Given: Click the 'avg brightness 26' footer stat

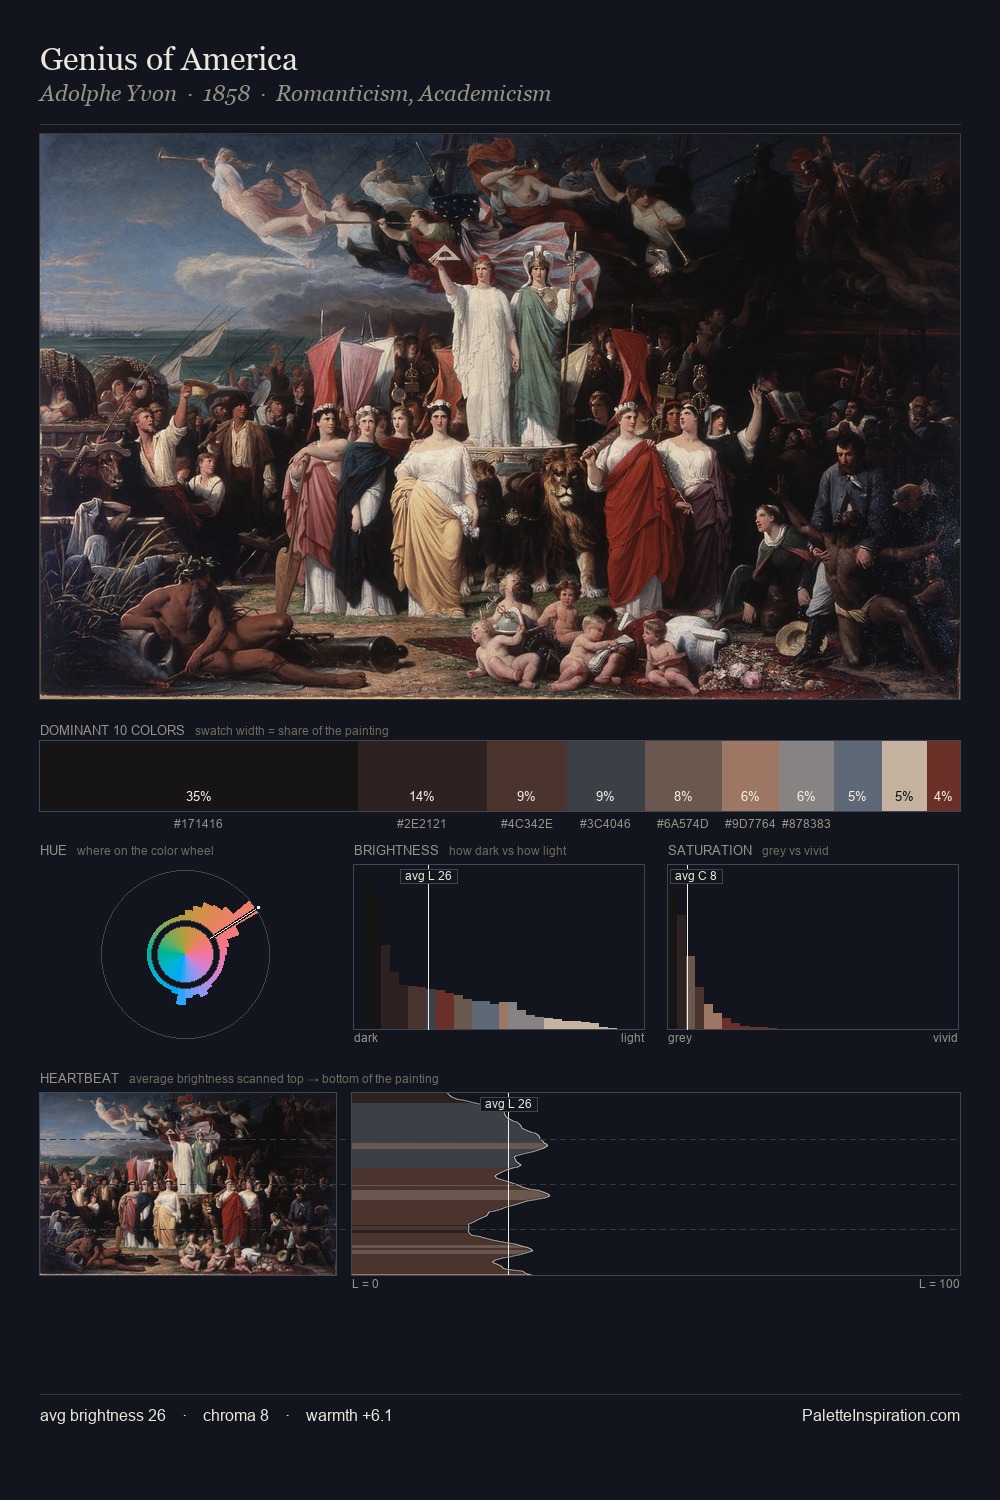Looking at the screenshot, I should tap(103, 1415).
